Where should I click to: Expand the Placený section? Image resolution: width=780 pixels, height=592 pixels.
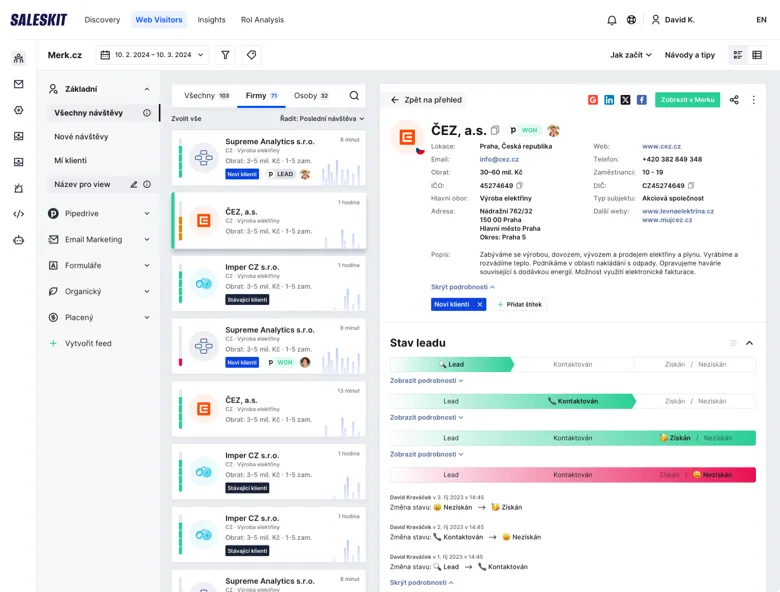(147, 317)
